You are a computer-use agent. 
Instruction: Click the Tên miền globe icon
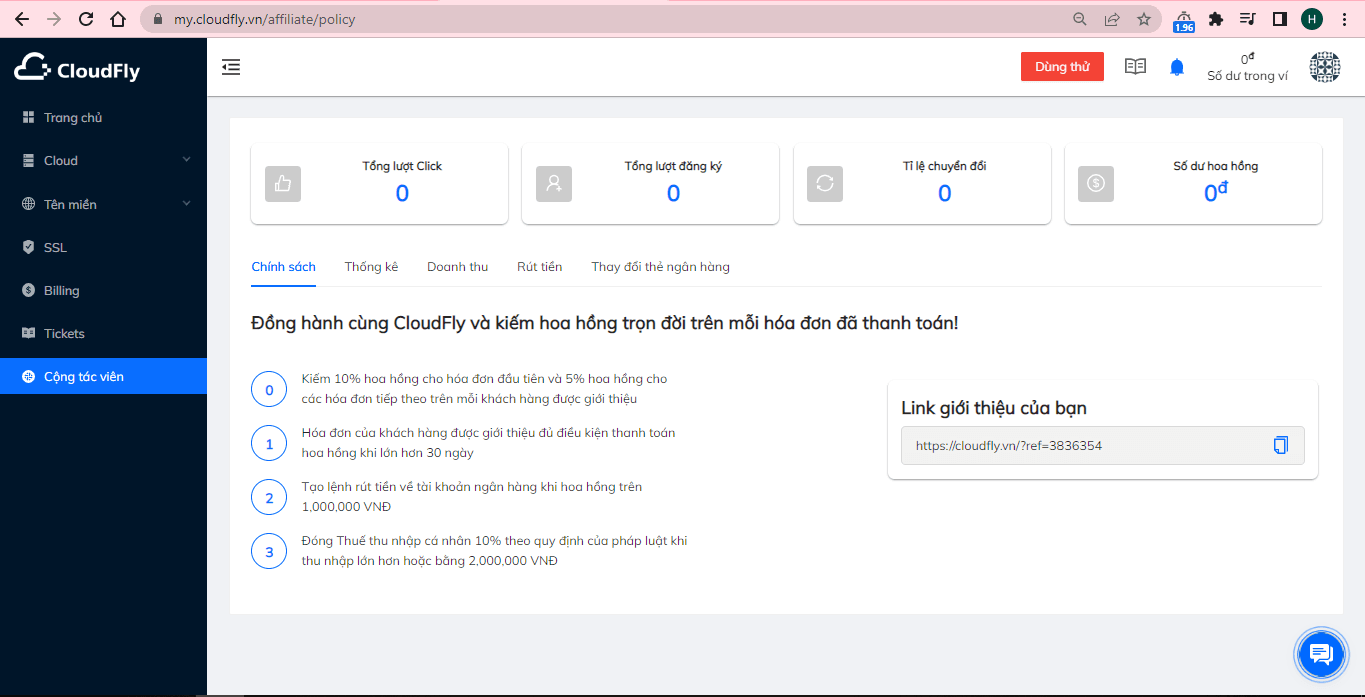(28, 204)
